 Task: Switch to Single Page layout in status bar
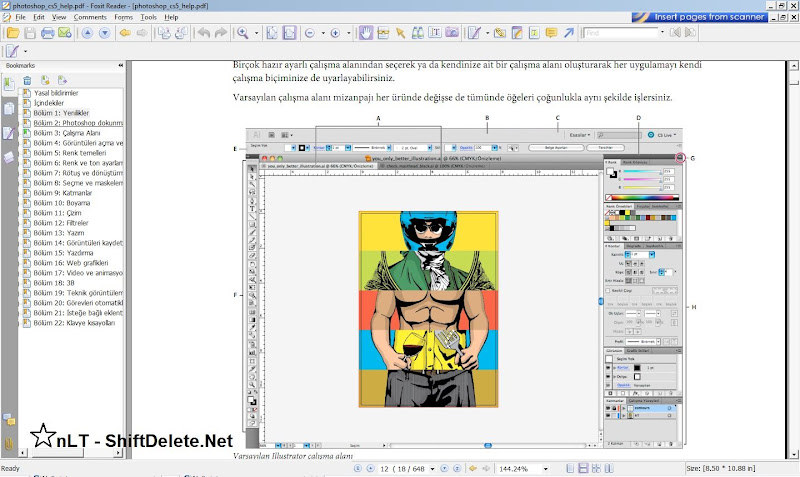(x=570, y=468)
